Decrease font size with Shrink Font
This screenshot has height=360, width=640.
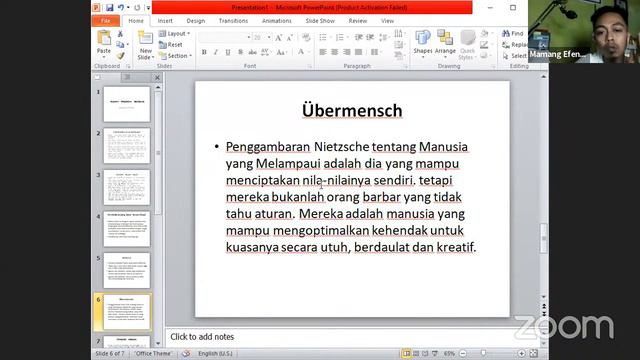[x=290, y=38]
